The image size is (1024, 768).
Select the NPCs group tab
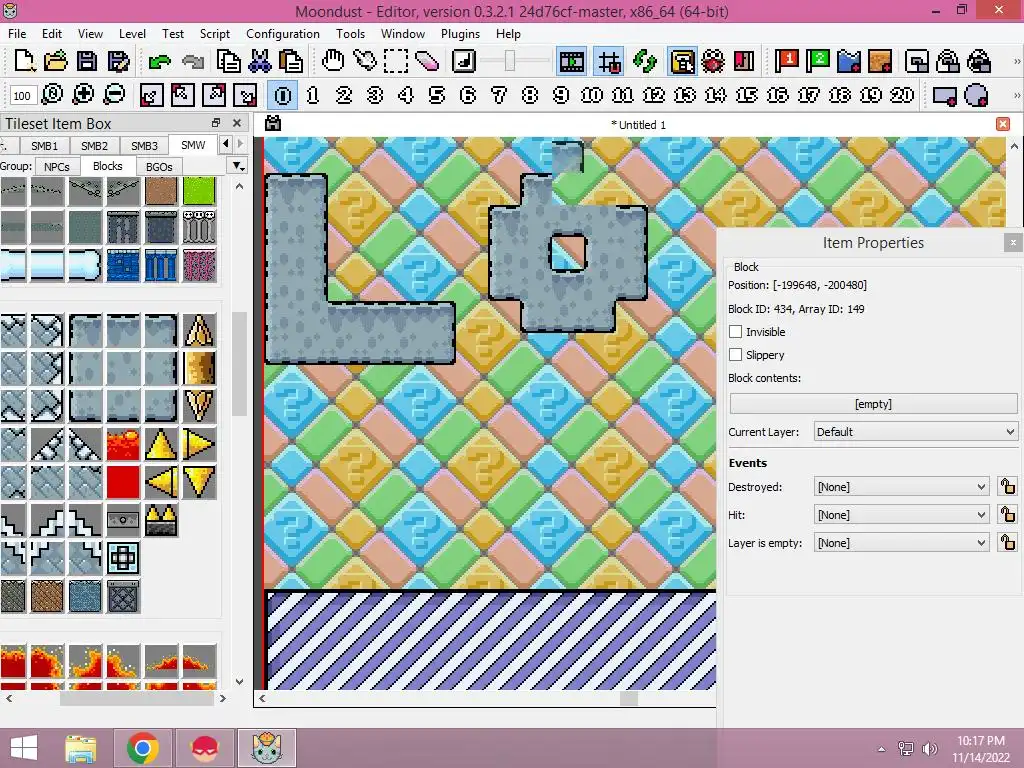(57, 167)
